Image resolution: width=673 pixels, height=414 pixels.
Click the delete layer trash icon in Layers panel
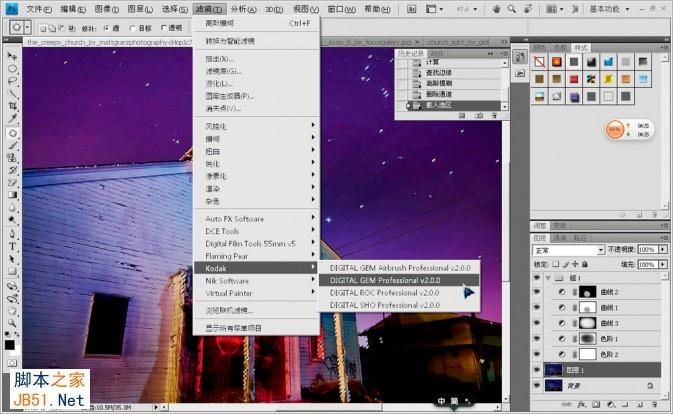(654, 404)
